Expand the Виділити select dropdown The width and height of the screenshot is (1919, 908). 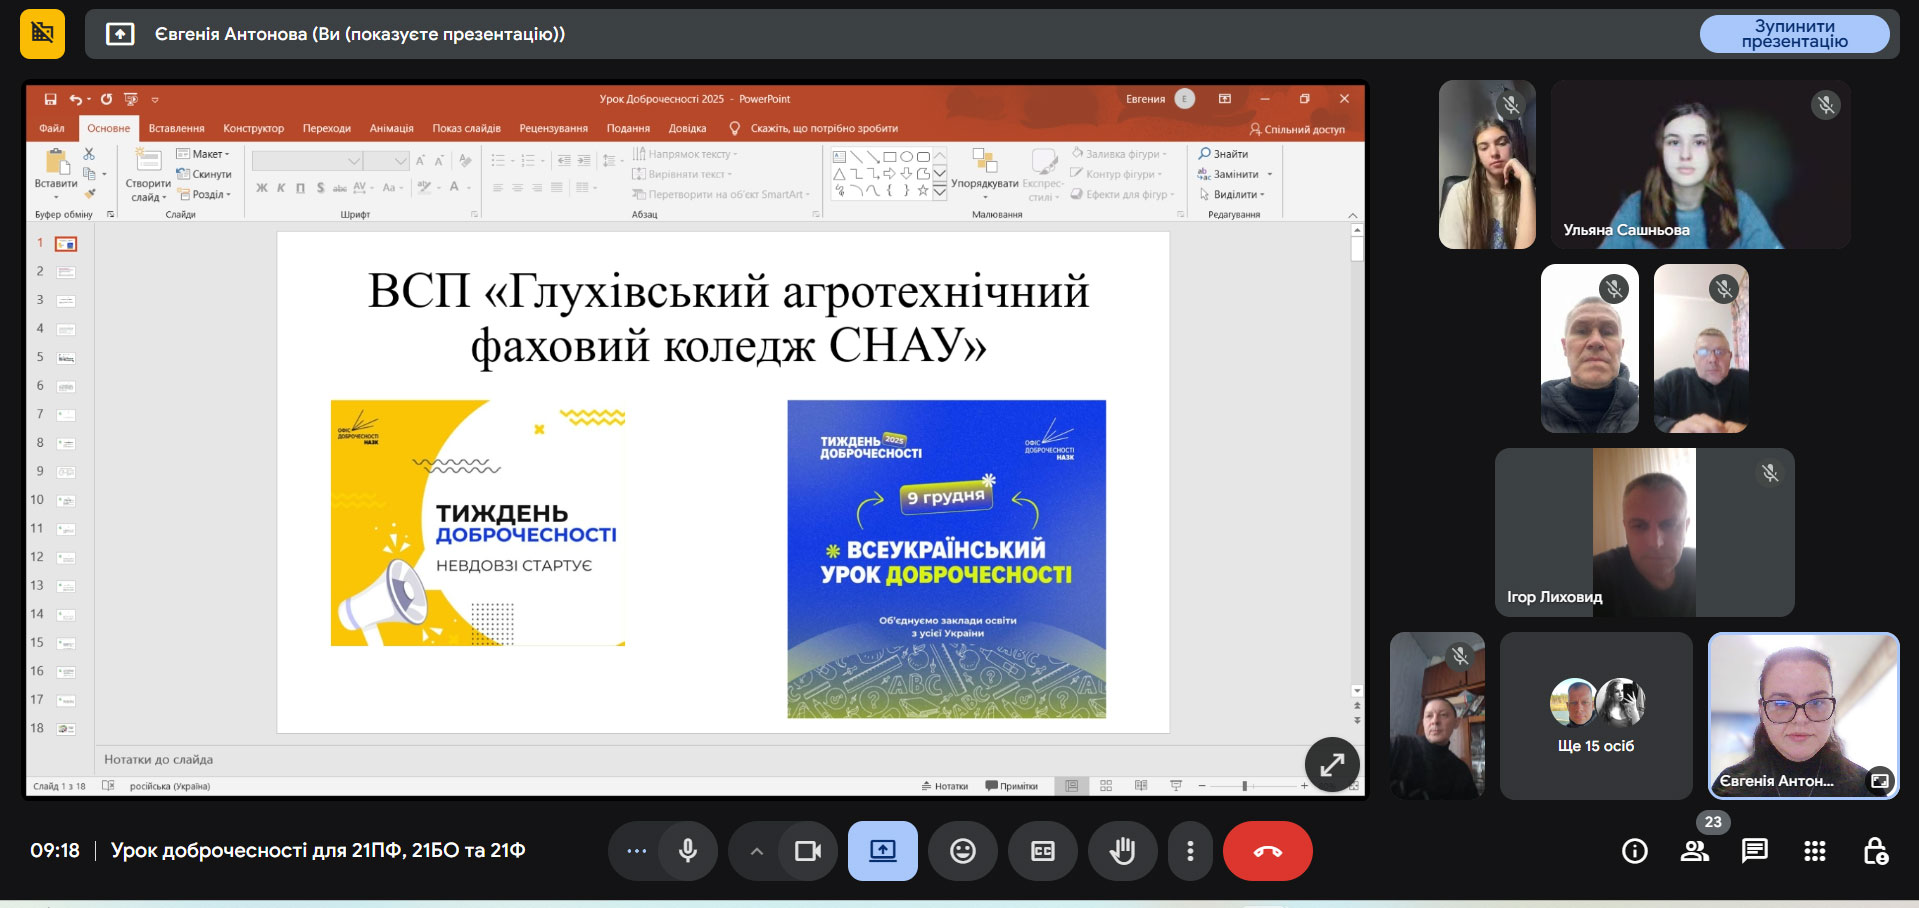[1232, 195]
